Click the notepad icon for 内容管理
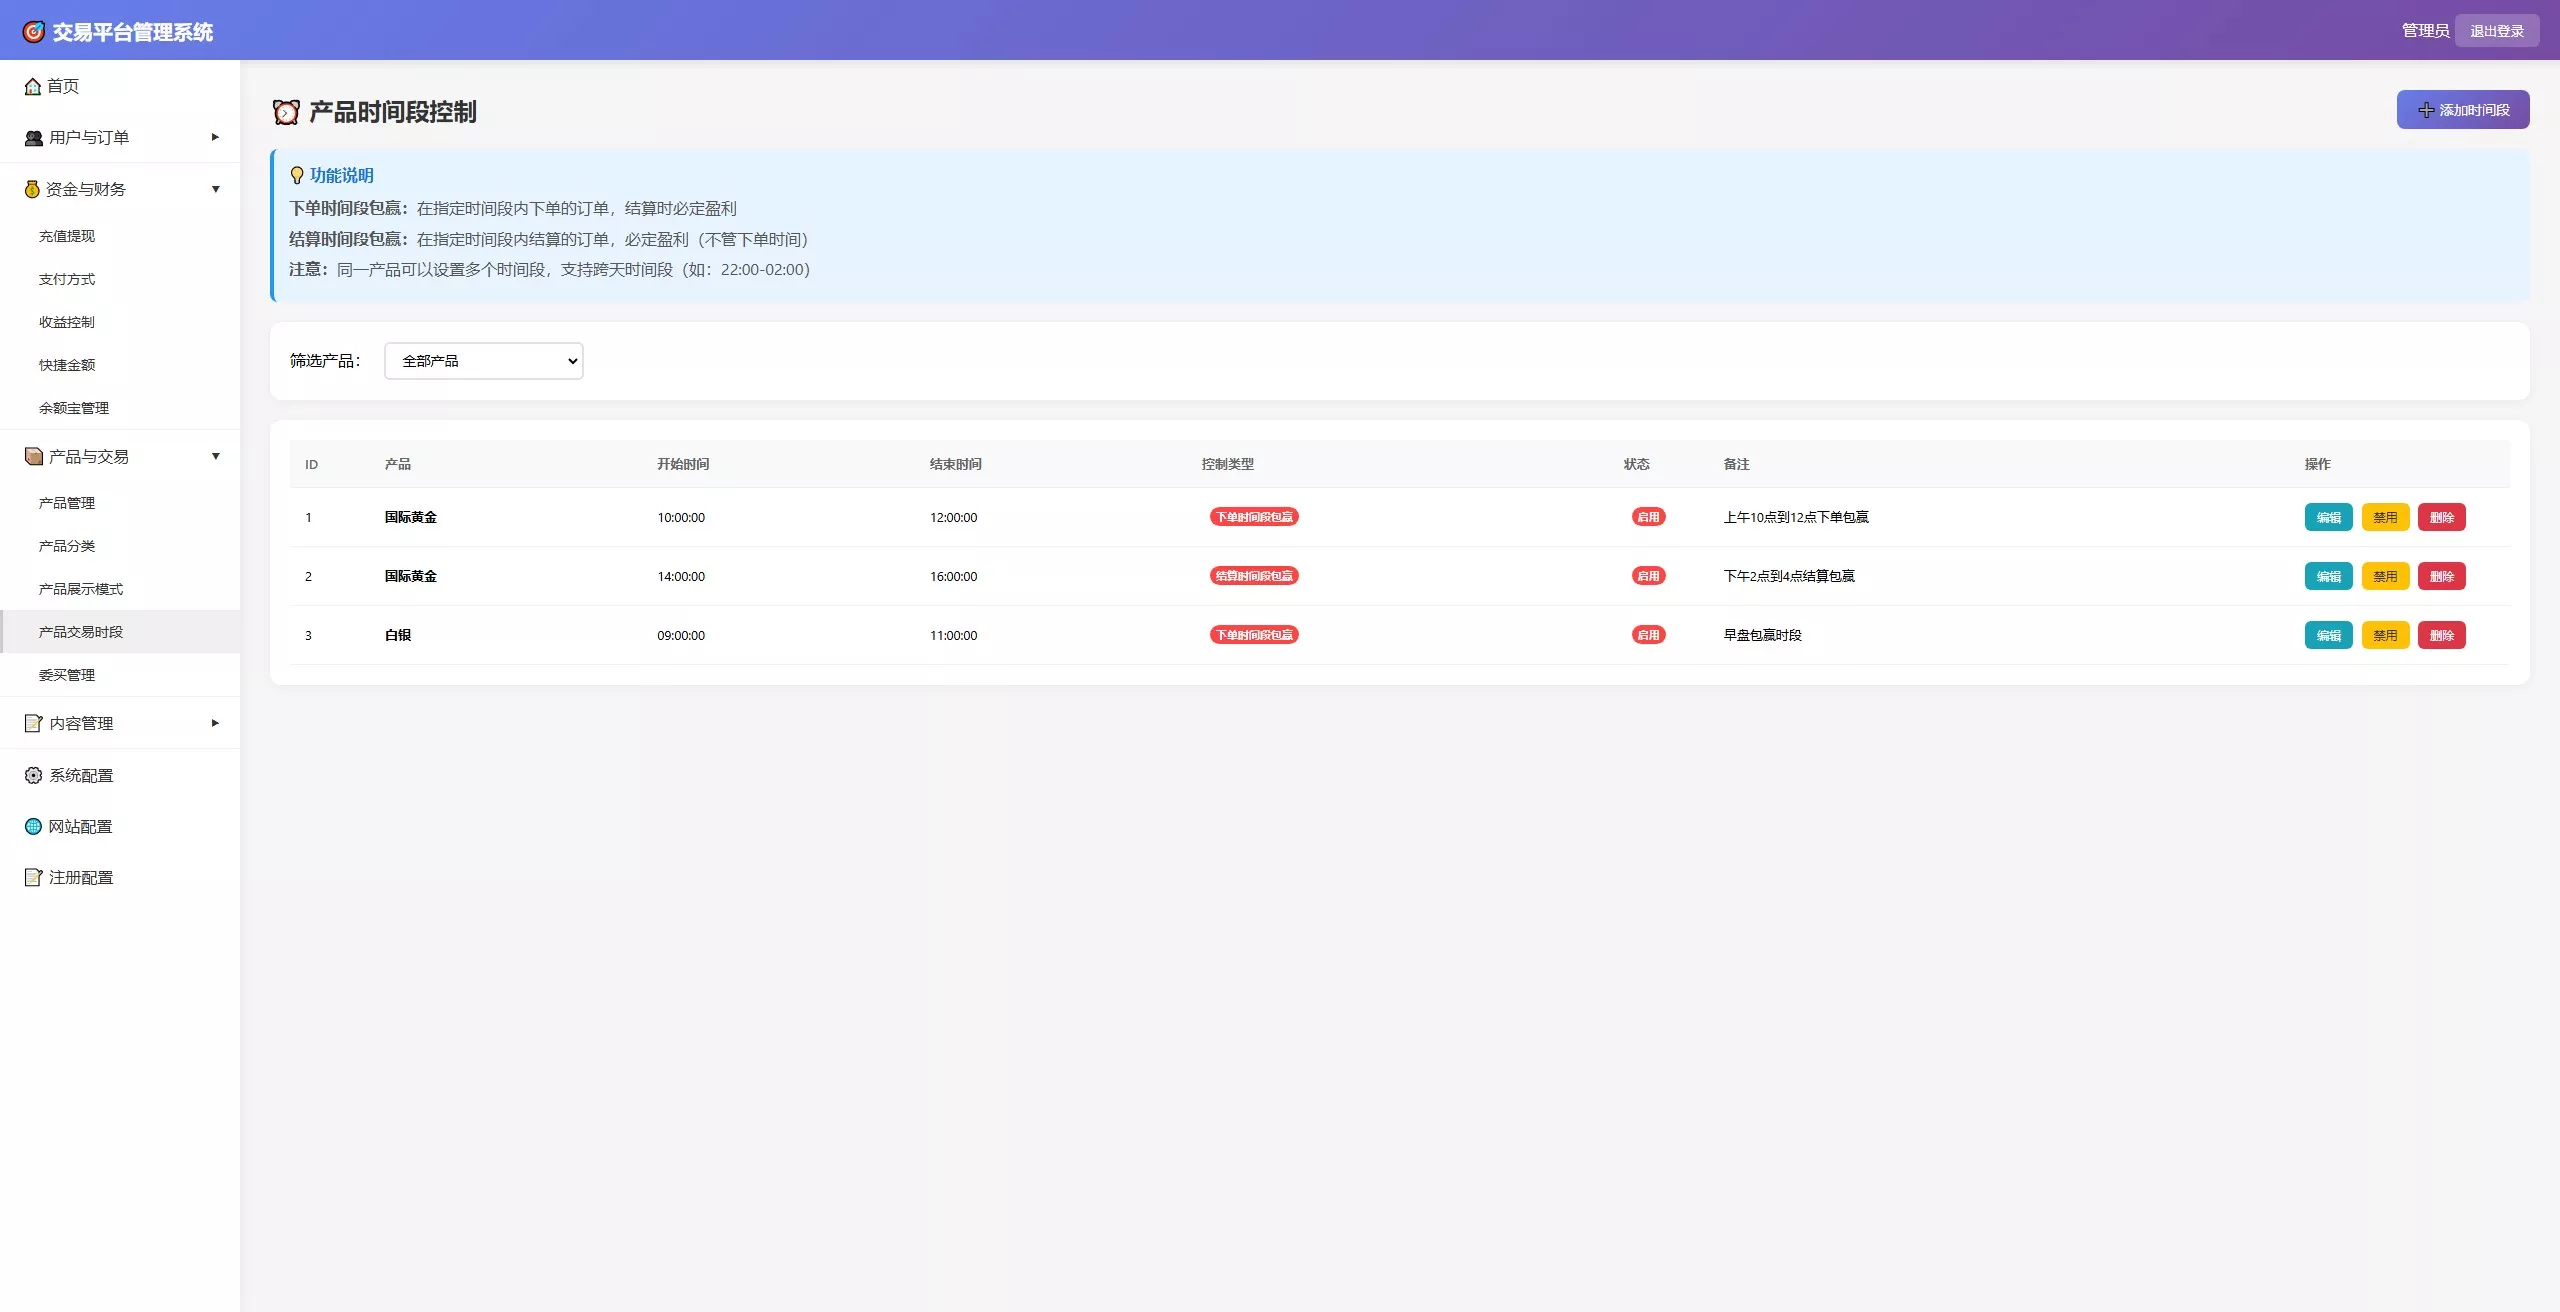The width and height of the screenshot is (2560, 1312). click(34, 723)
